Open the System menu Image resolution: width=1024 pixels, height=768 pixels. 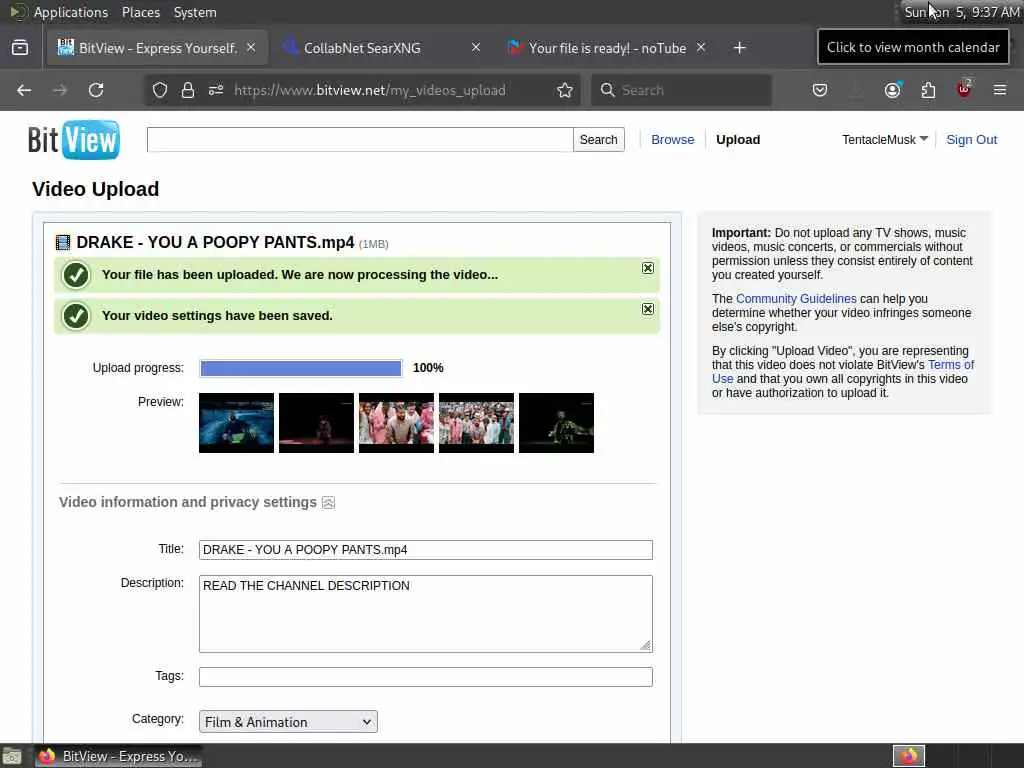195,12
